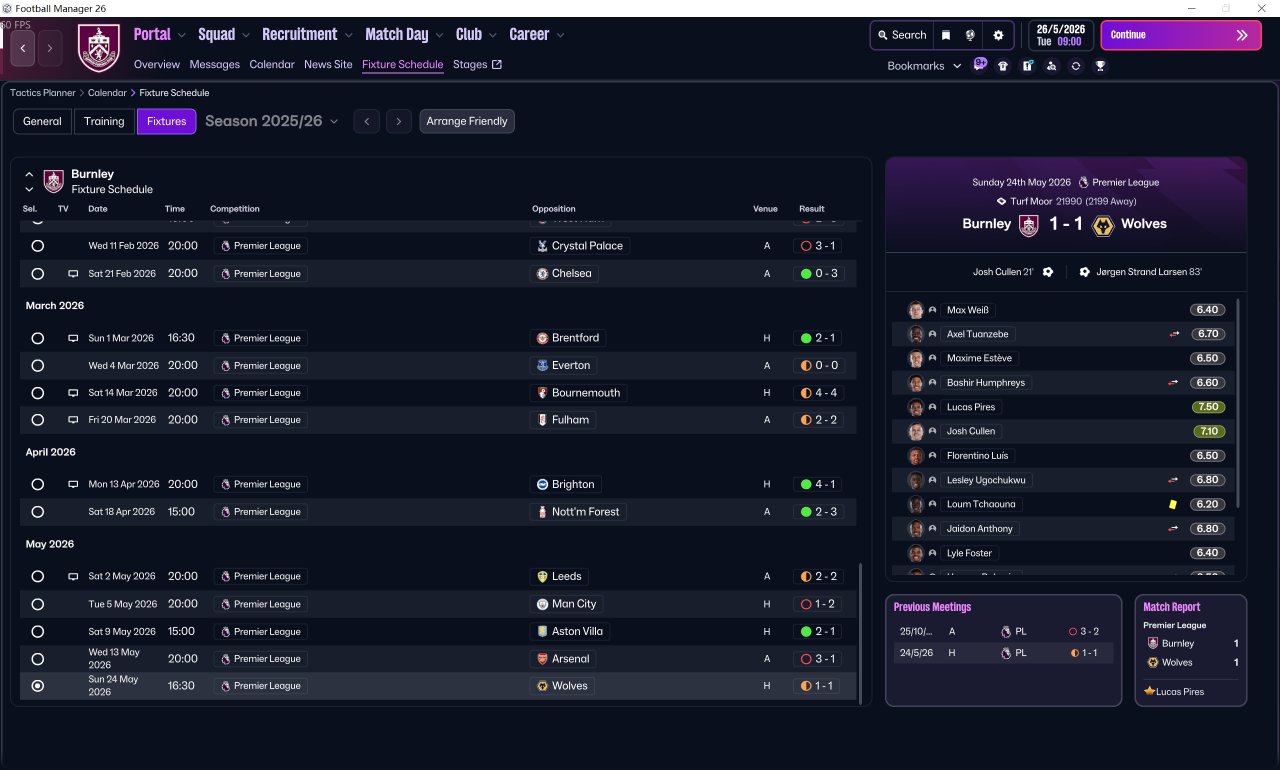Viewport: 1280px width, 770px height.
Task: Select the Crystal Palace fixture radio button
Action: [x=38, y=246]
